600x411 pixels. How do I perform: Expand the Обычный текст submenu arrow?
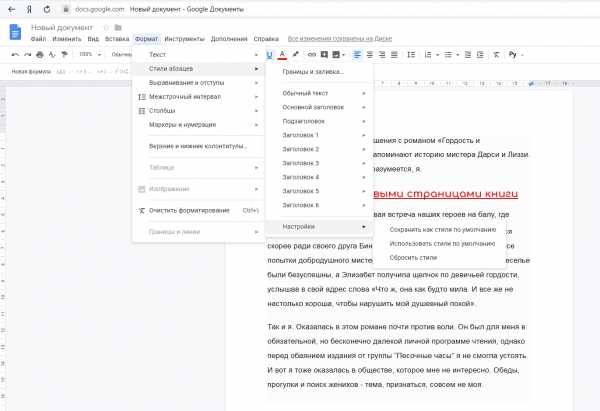[364, 93]
